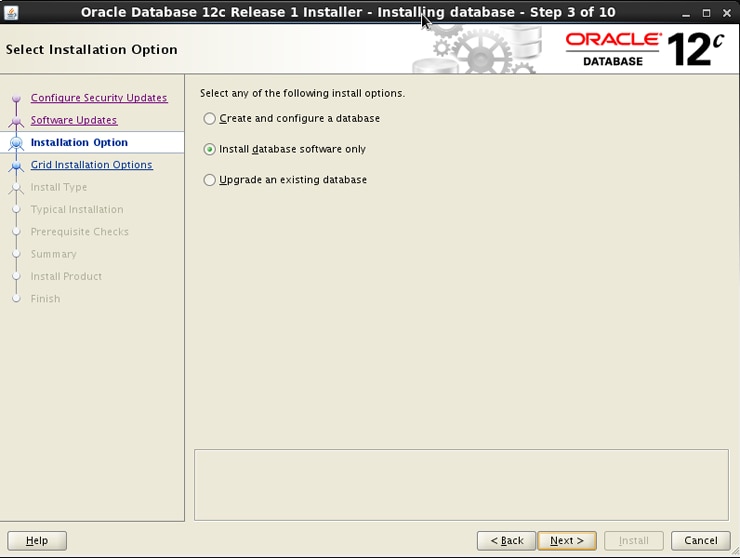
Task: Open the Grid Installation Options step link
Action: click(x=92, y=165)
